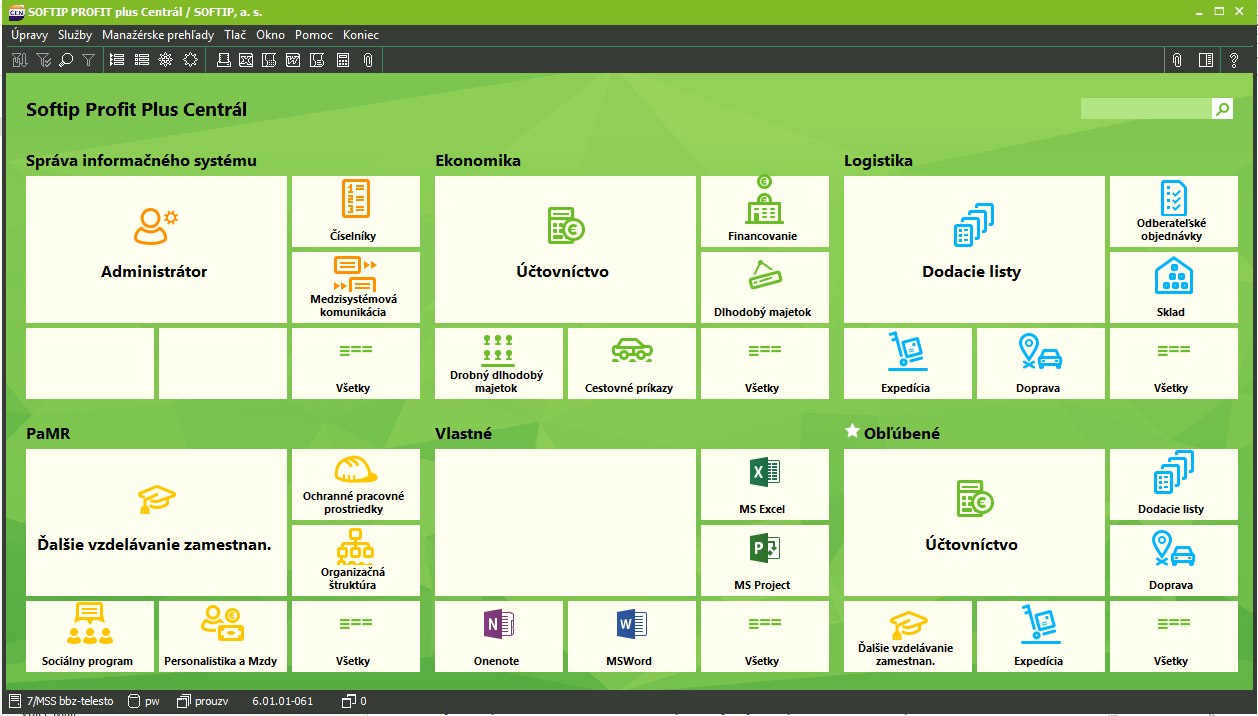Open the Personalistika a Mzdy tile

(222, 636)
